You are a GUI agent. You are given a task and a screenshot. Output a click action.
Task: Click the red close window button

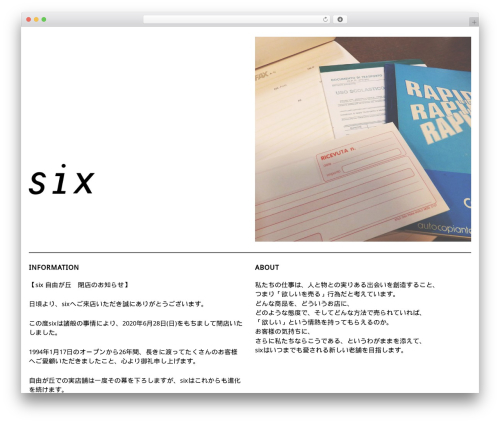29,19
